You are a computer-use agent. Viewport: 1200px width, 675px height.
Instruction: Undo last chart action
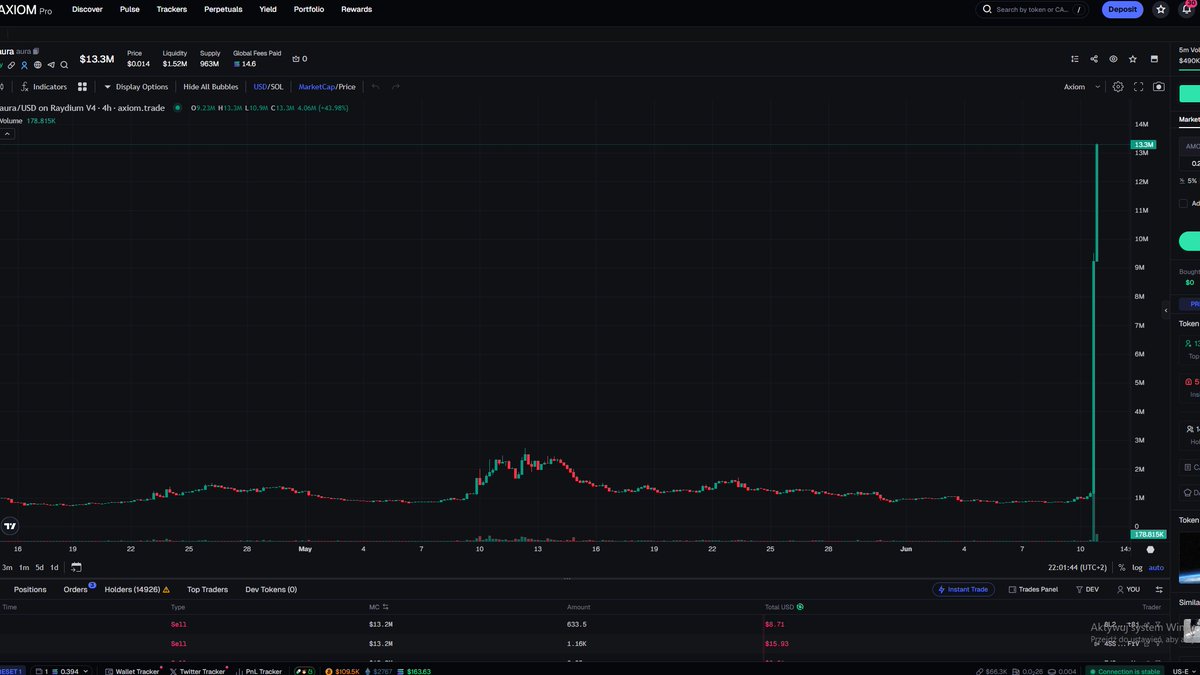376,87
